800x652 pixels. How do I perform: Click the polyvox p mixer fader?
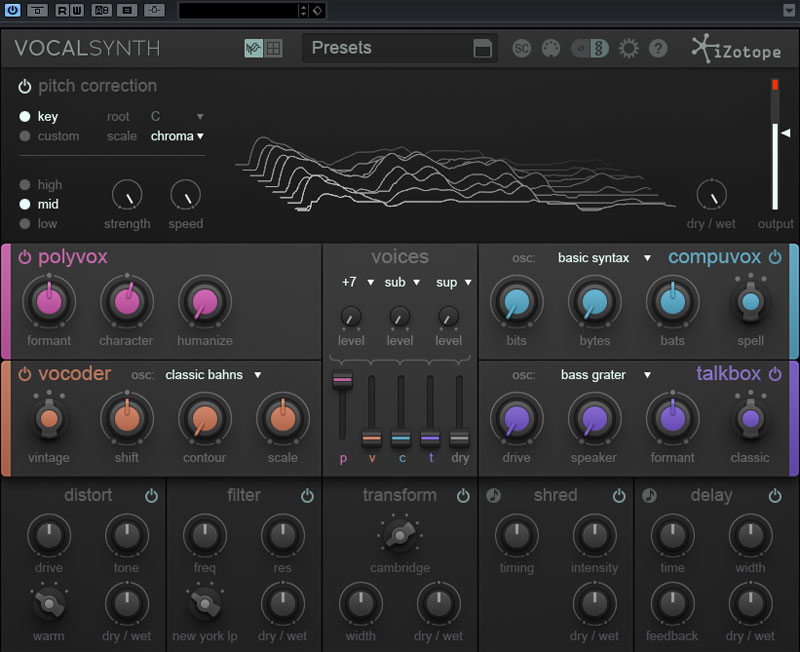(x=342, y=380)
